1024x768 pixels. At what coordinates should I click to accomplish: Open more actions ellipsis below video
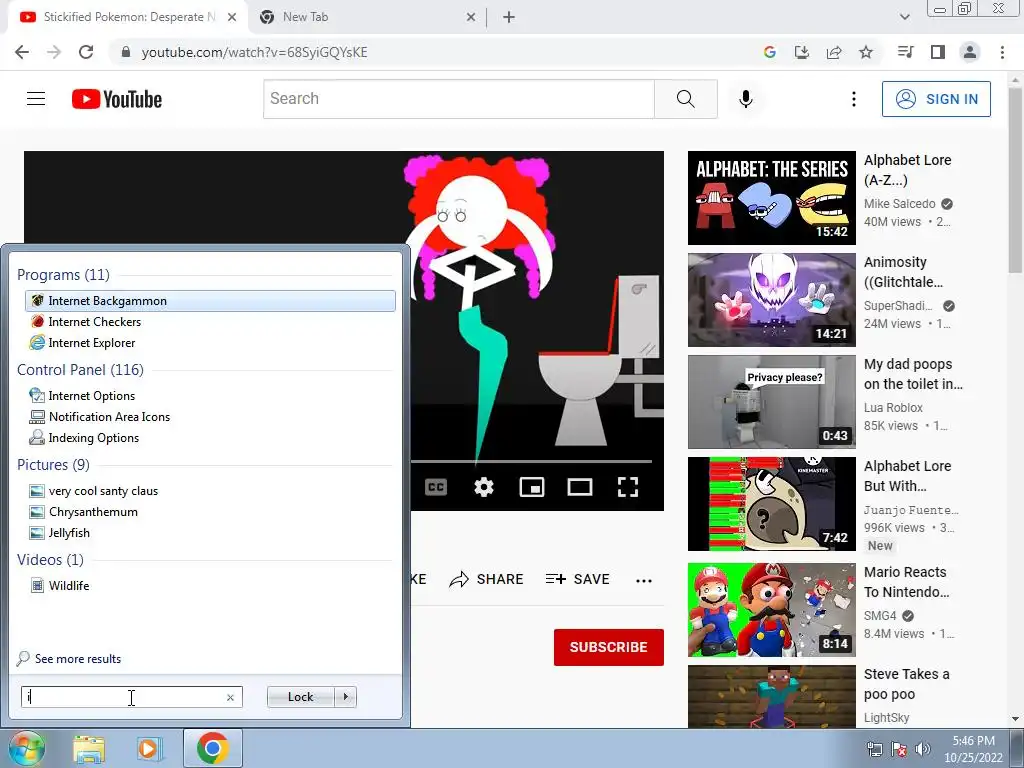pyautogui.click(x=644, y=580)
